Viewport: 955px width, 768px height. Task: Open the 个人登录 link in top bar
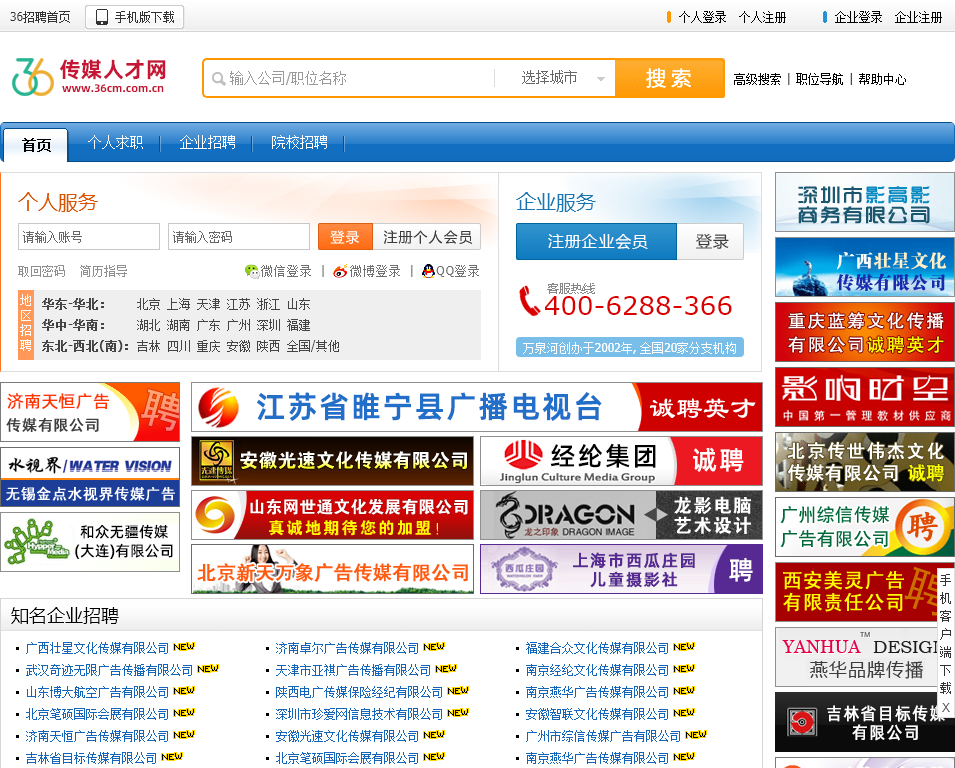[702, 17]
